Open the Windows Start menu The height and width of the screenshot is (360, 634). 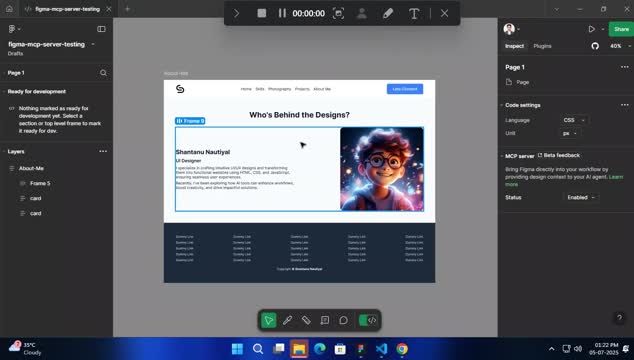(237, 349)
